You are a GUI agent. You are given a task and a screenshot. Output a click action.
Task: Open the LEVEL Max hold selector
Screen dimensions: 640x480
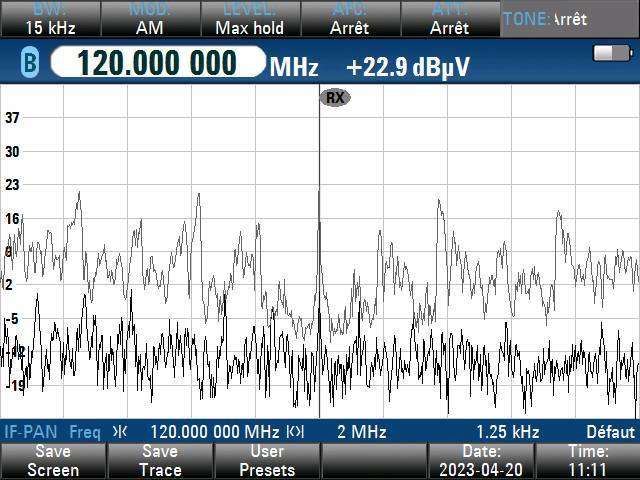tap(249, 19)
